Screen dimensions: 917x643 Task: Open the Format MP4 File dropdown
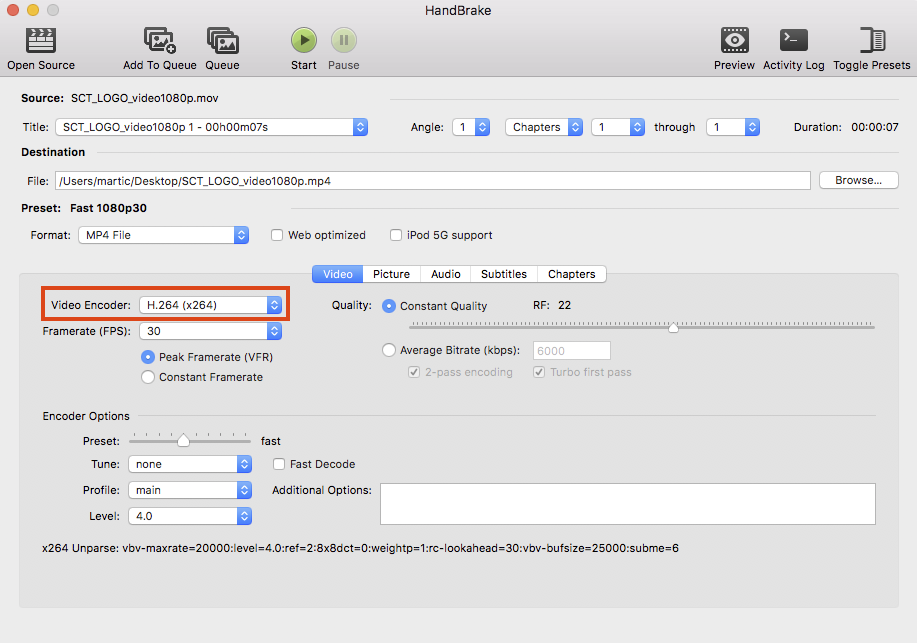click(164, 235)
